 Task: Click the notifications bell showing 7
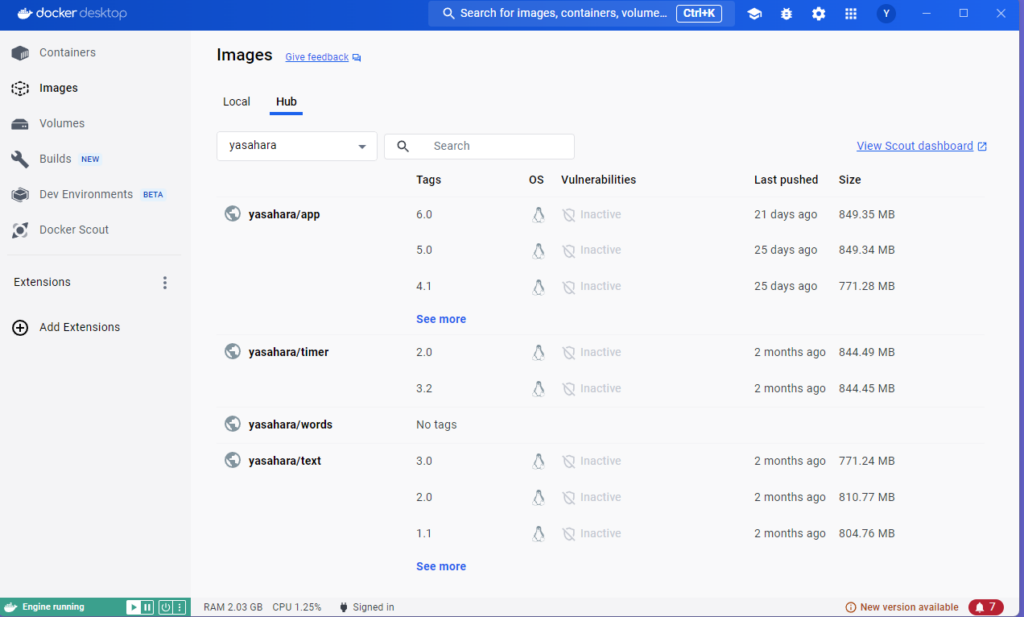point(985,607)
